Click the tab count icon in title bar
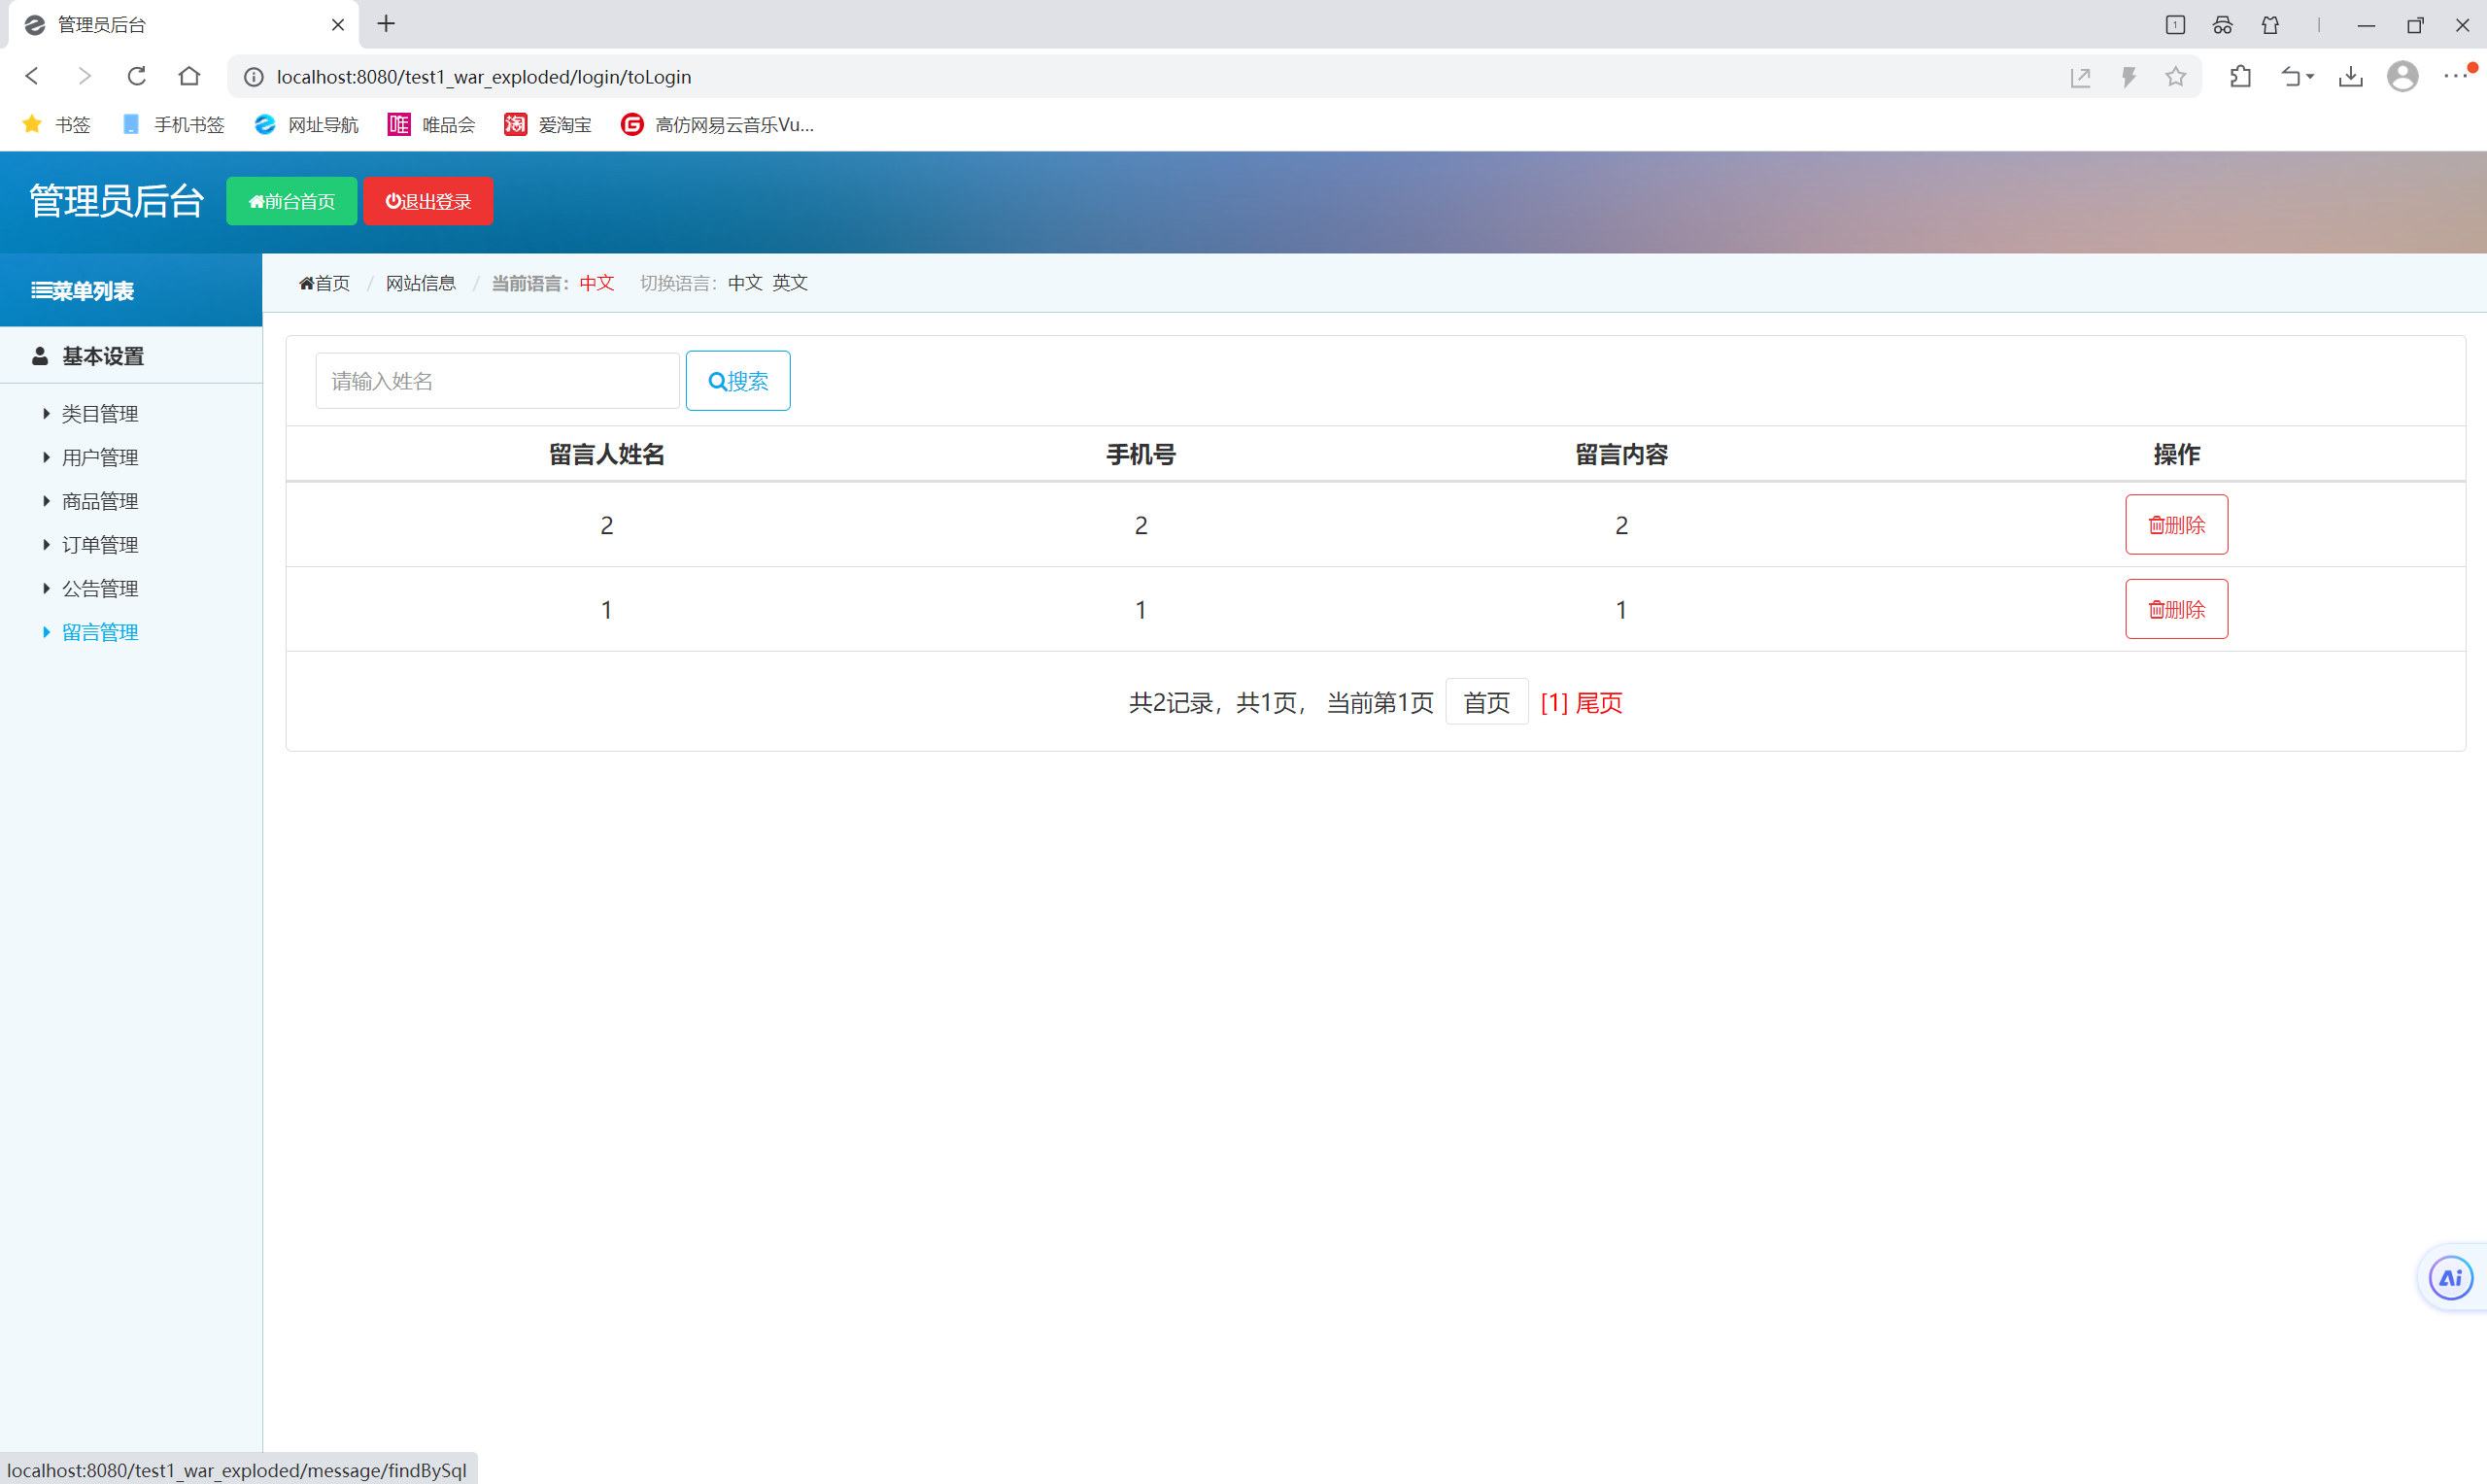 2175,25
